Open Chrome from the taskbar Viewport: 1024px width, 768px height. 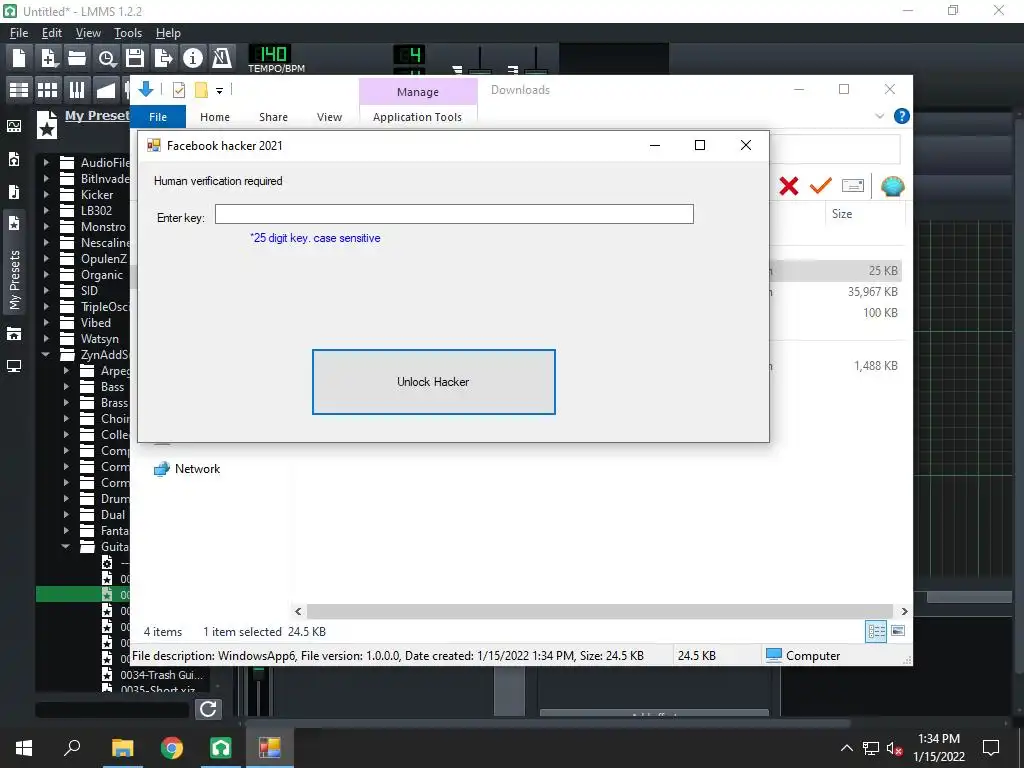pos(172,748)
